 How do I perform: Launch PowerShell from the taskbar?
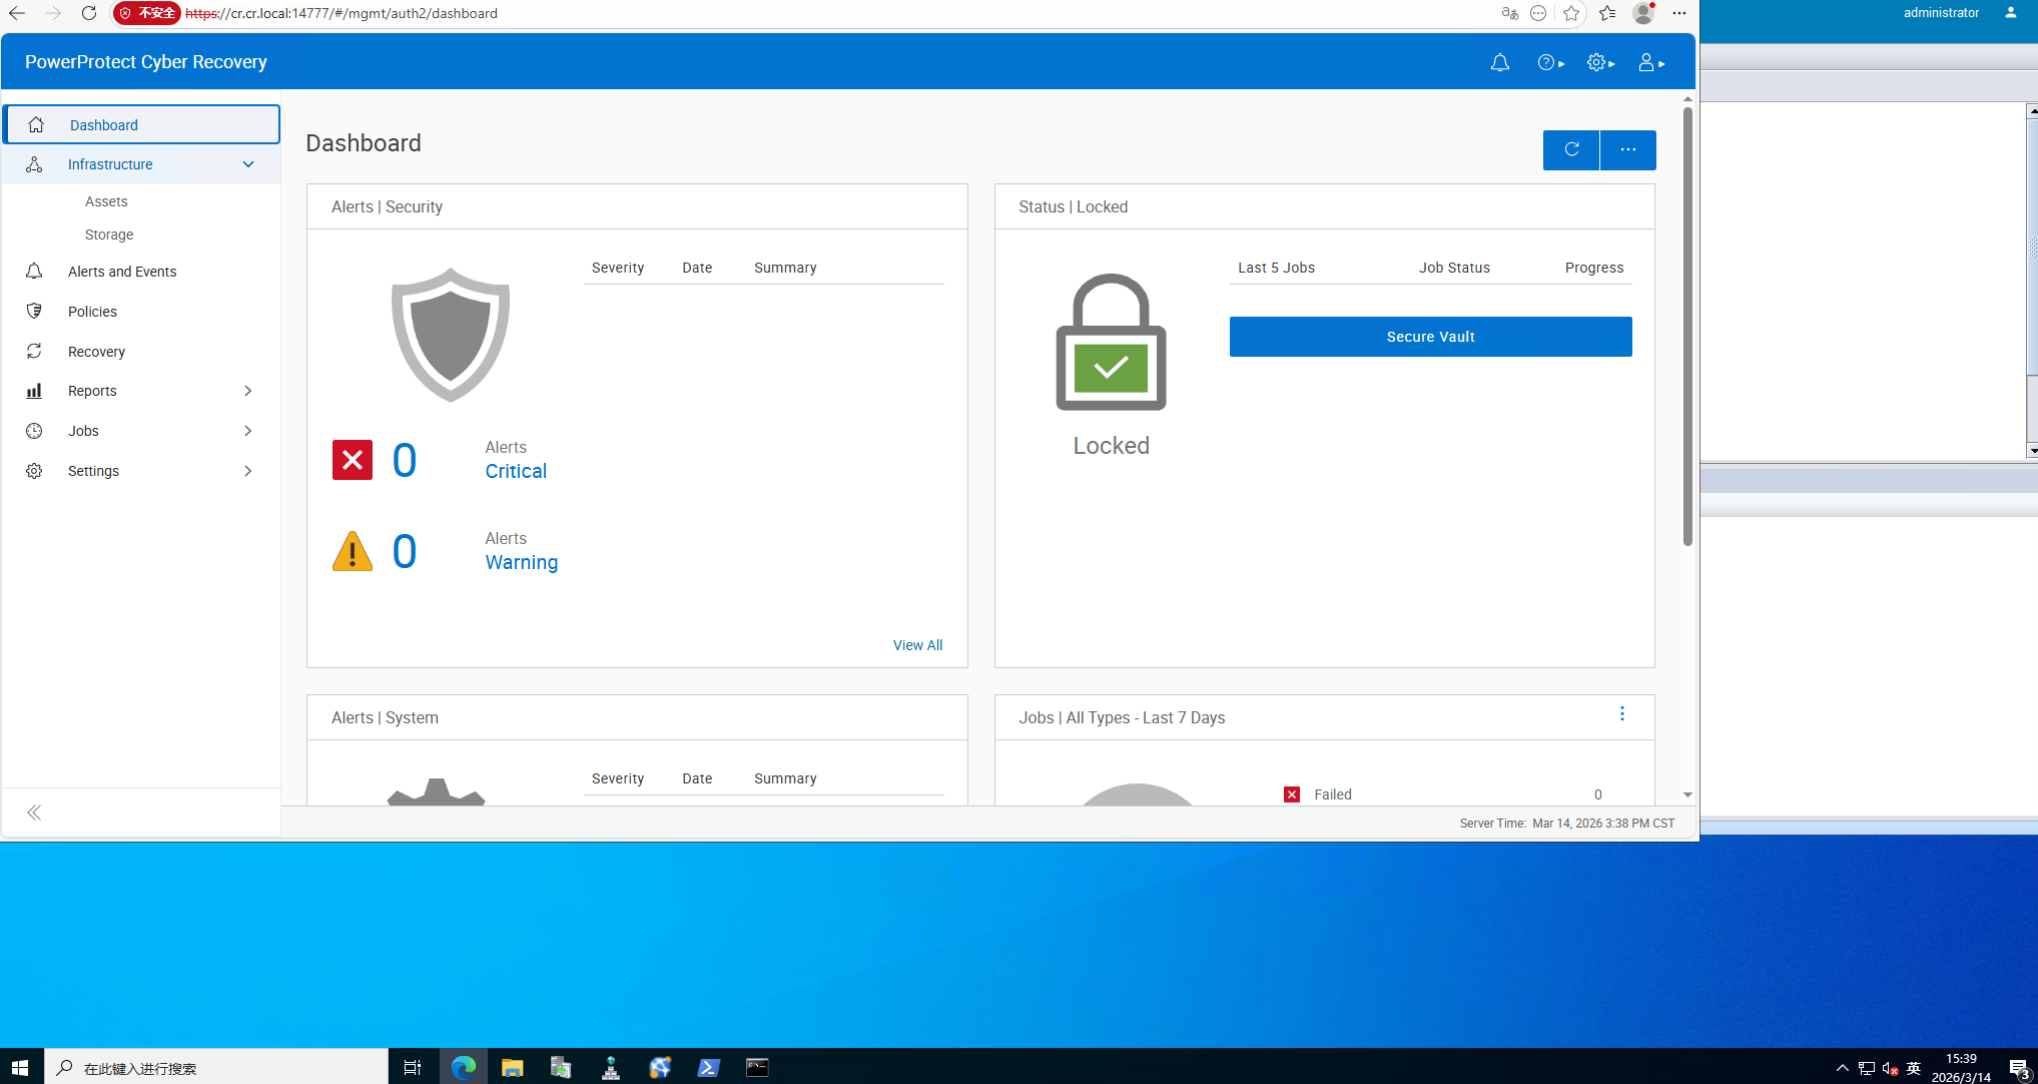coord(708,1067)
